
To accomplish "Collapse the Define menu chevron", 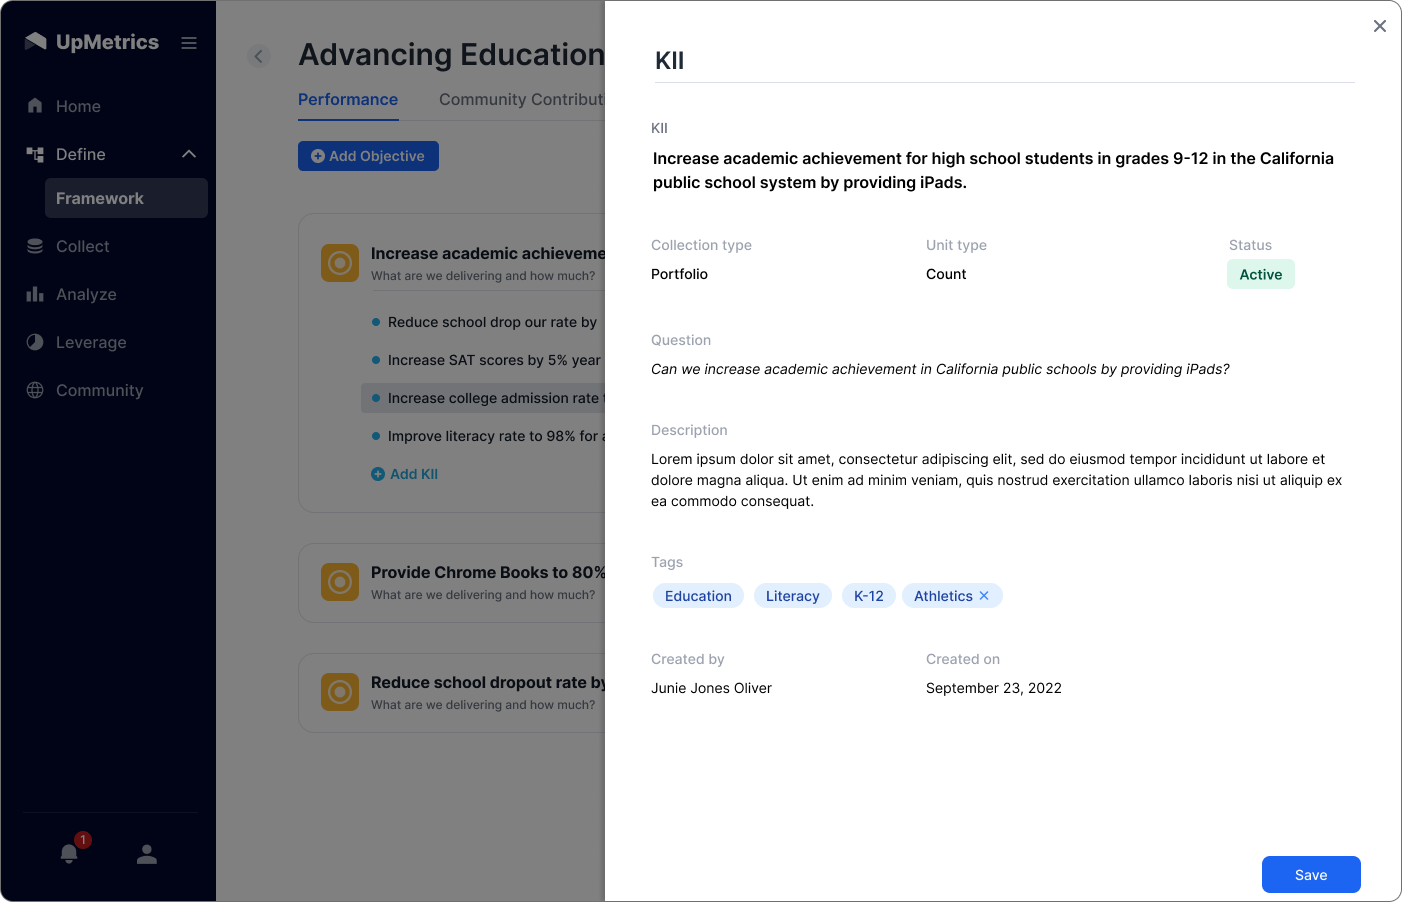I will 189,154.
